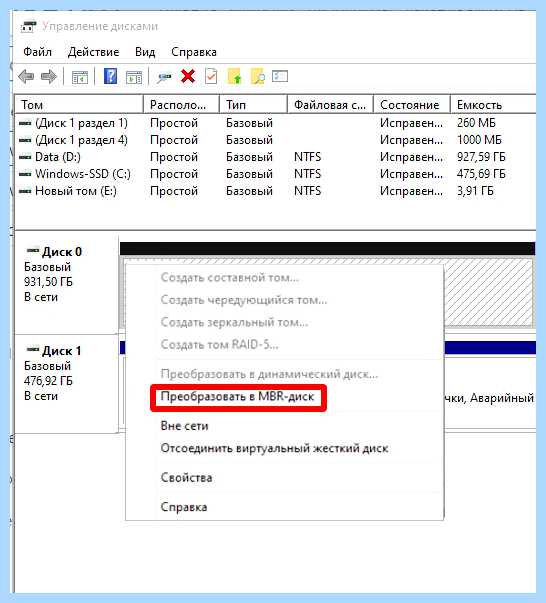Sort by the Том column header
The height and width of the screenshot is (603, 546).
[x=79, y=105]
